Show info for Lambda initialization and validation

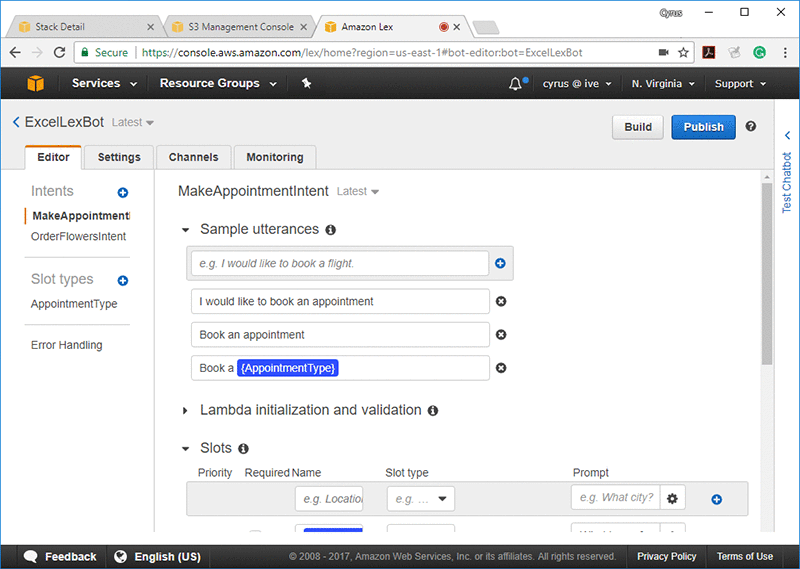coord(433,411)
